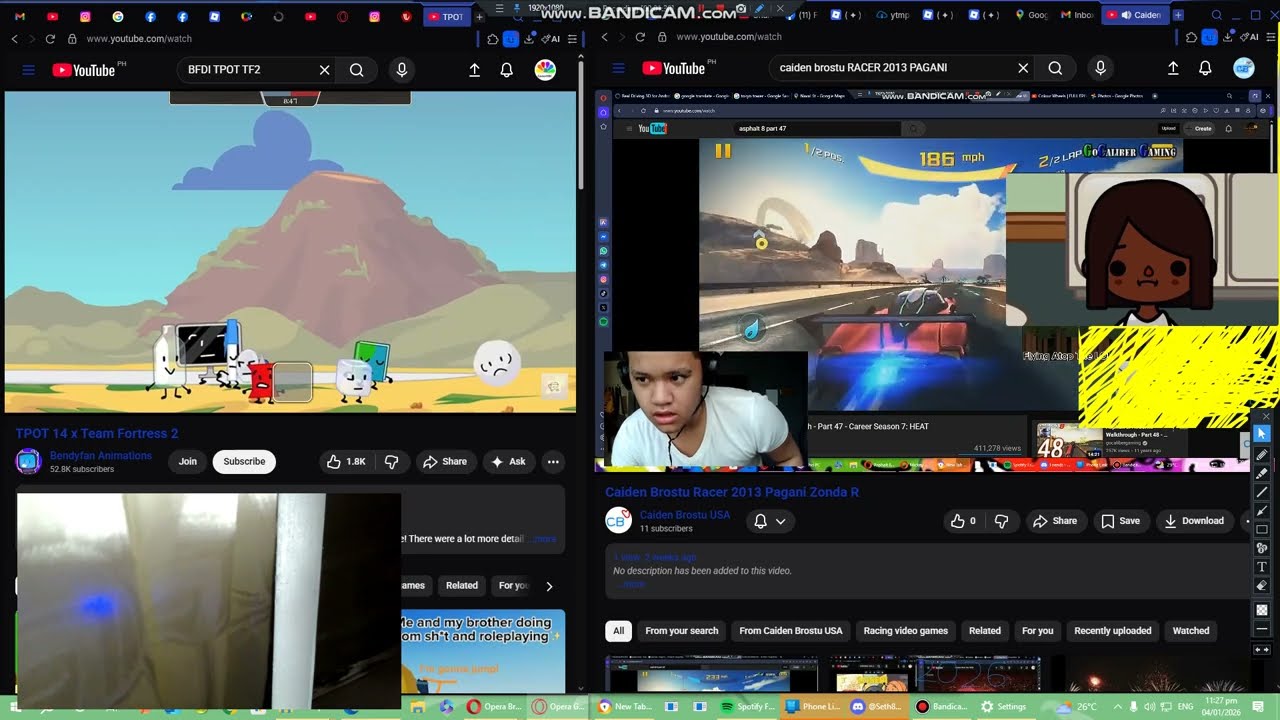
Task: Click the TPOT 14 video player
Action: point(290,252)
